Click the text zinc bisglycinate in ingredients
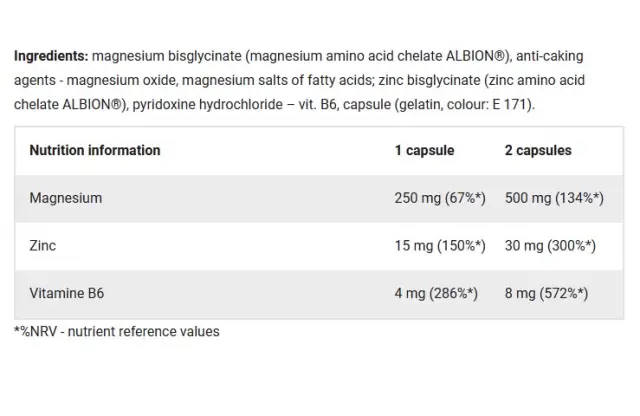The width and height of the screenshot is (640, 416). (x=429, y=80)
